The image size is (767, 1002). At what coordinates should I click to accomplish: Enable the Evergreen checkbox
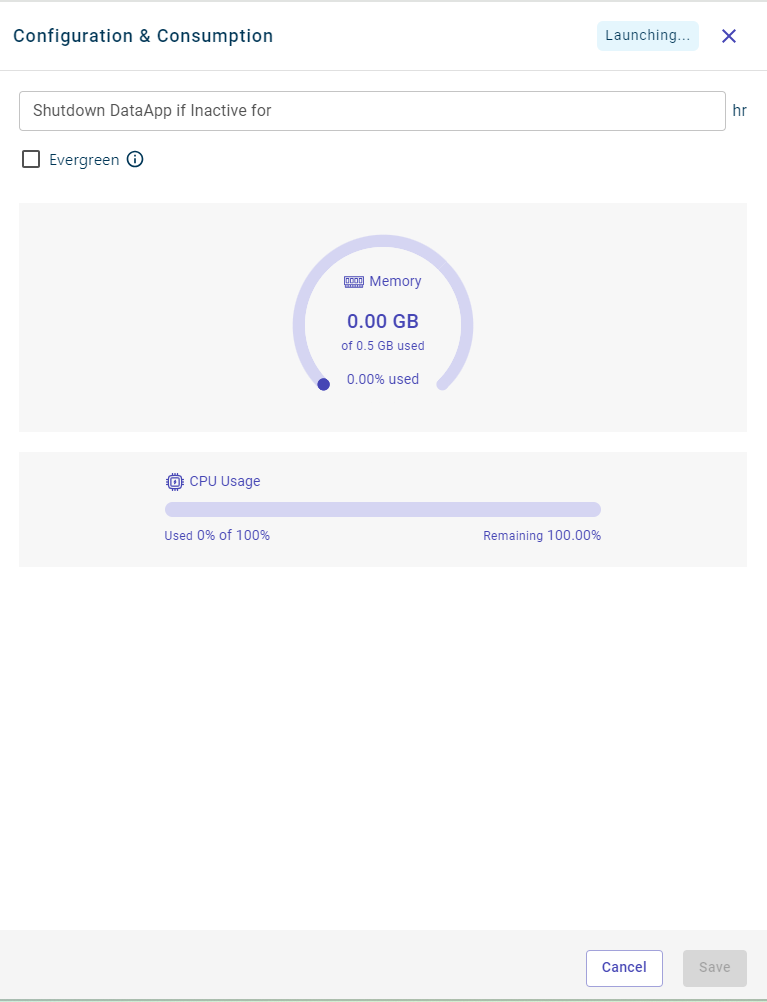[x=31, y=159]
